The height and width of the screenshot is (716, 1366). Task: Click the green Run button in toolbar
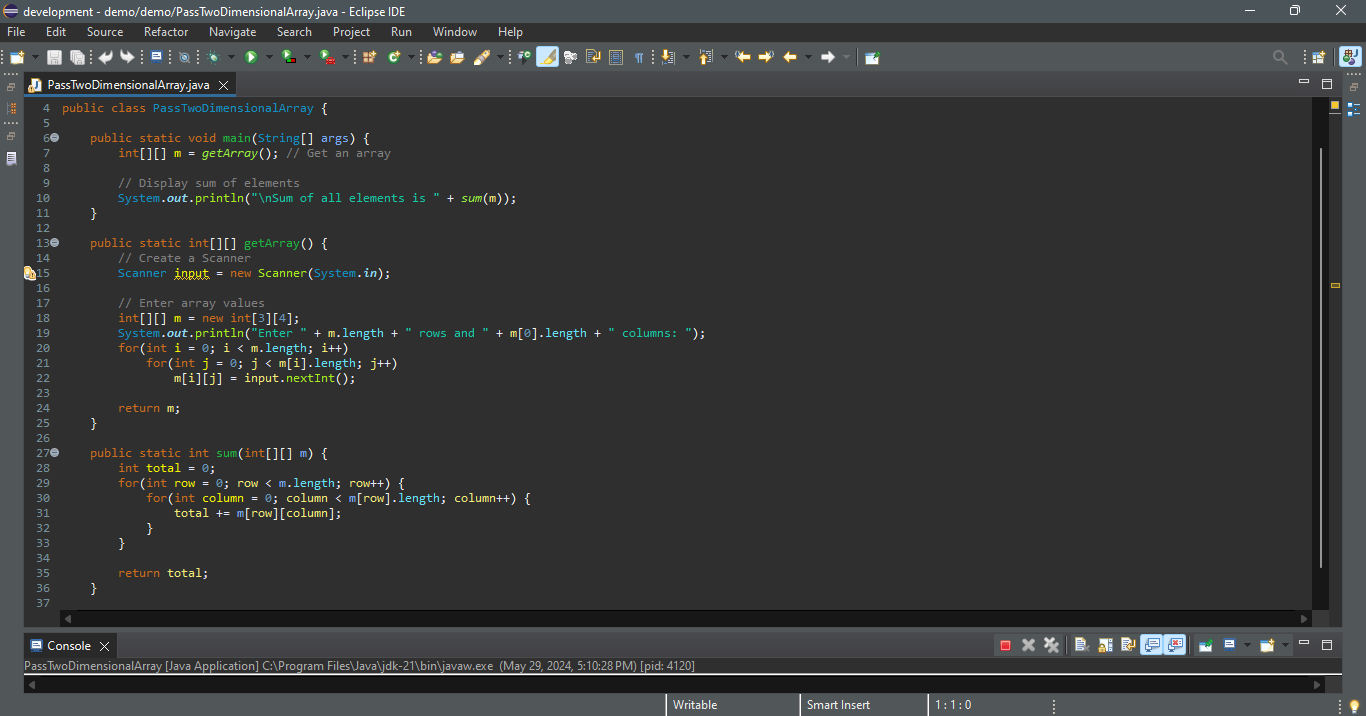[251, 57]
